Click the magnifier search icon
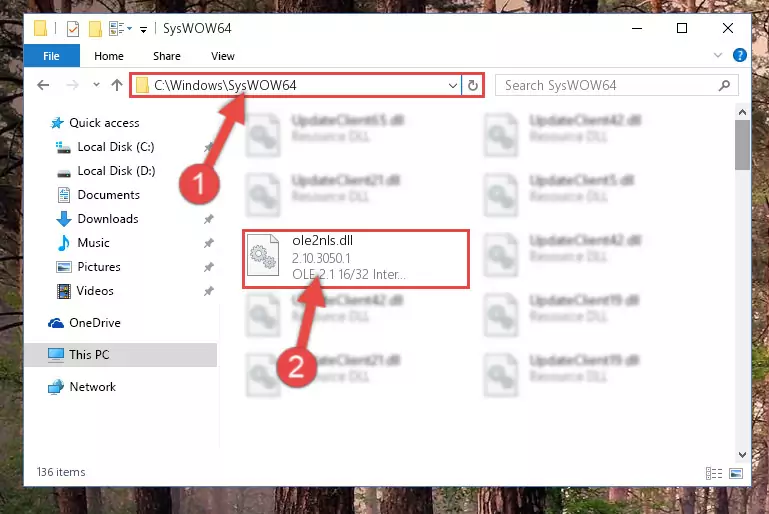The width and height of the screenshot is (769, 514). (724, 85)
